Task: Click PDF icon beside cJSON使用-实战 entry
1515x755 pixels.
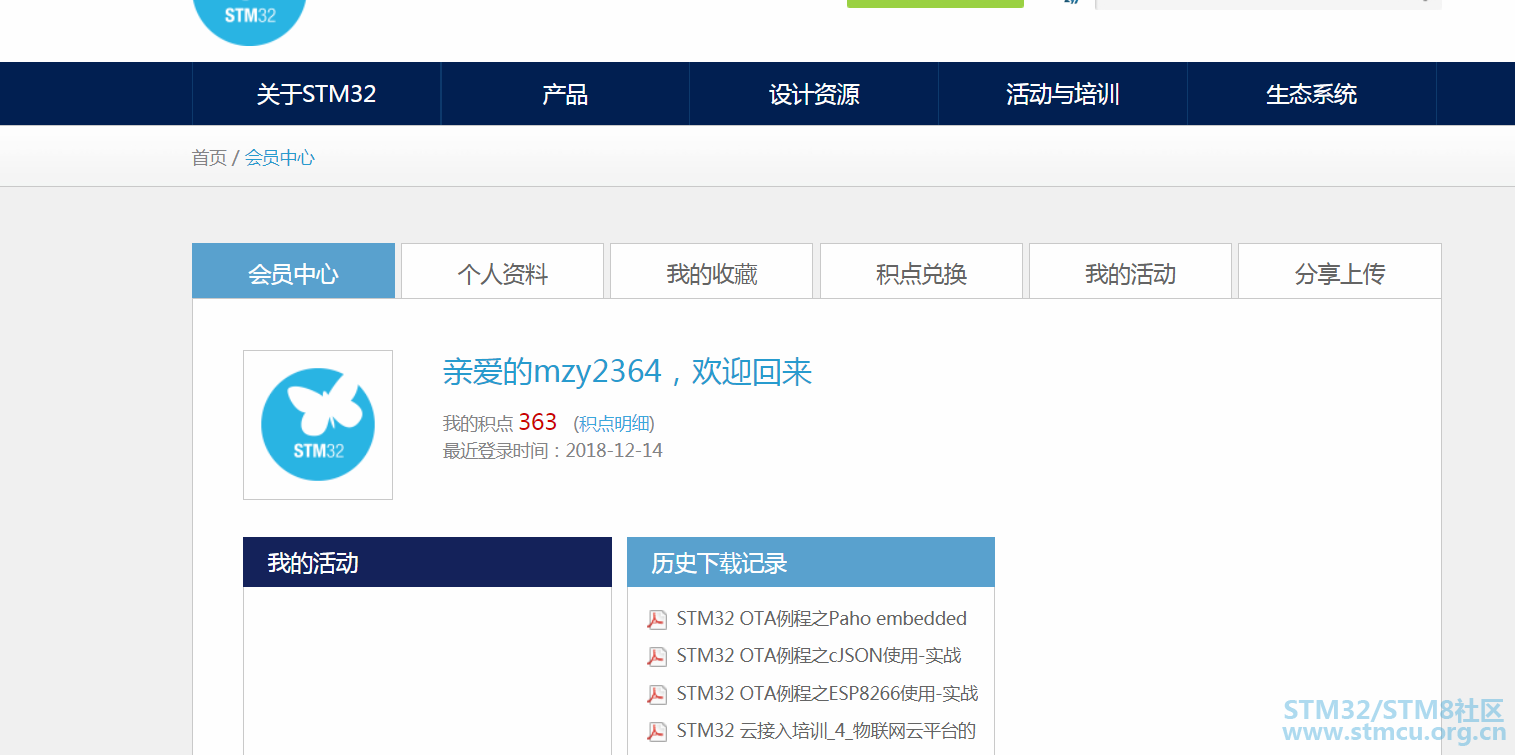Action: (x=656, y=656)
